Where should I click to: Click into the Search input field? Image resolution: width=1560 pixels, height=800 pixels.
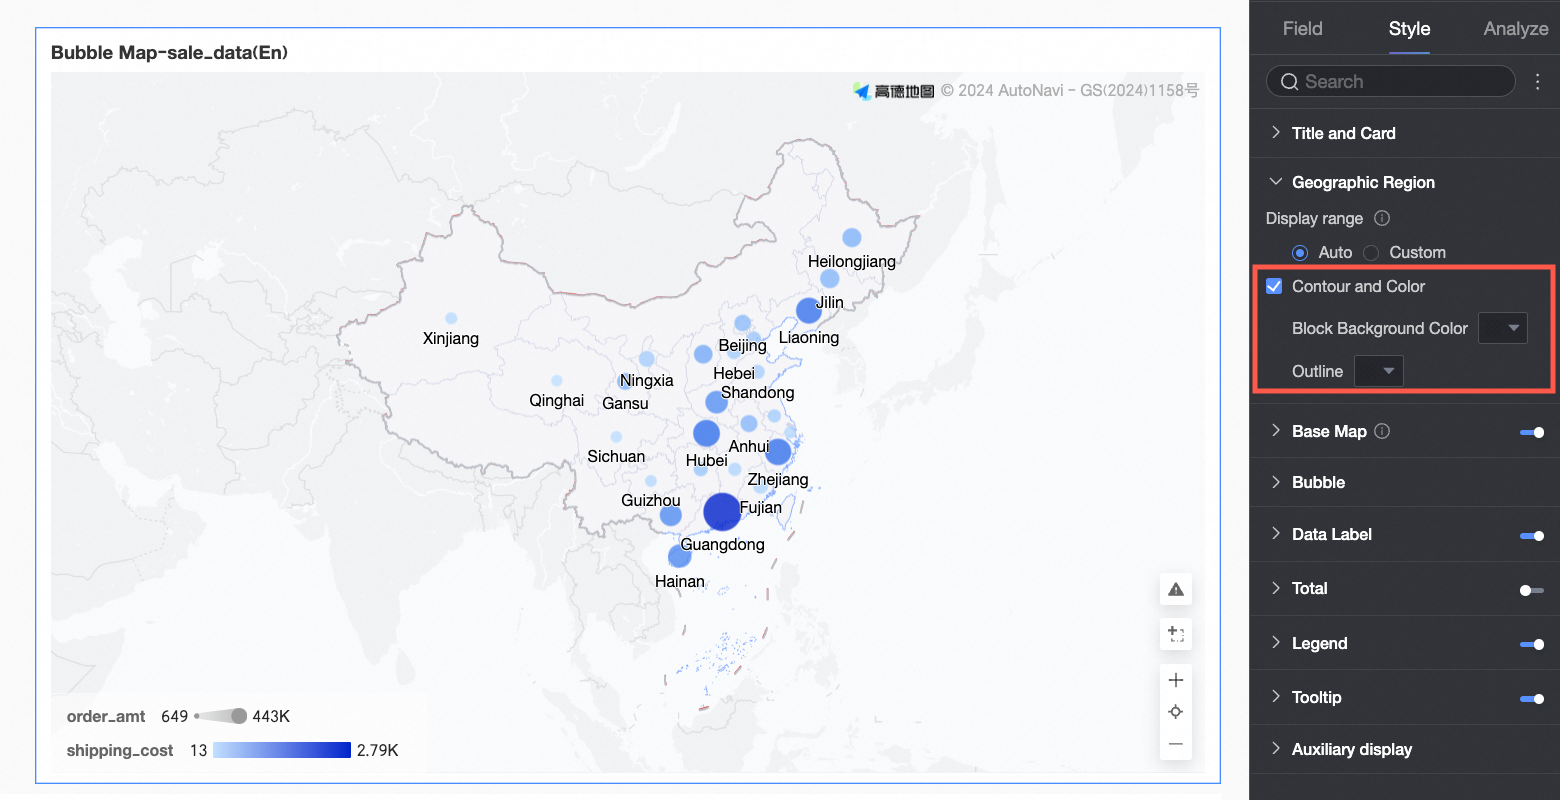pyautogui.click(x=1391, y=82)
